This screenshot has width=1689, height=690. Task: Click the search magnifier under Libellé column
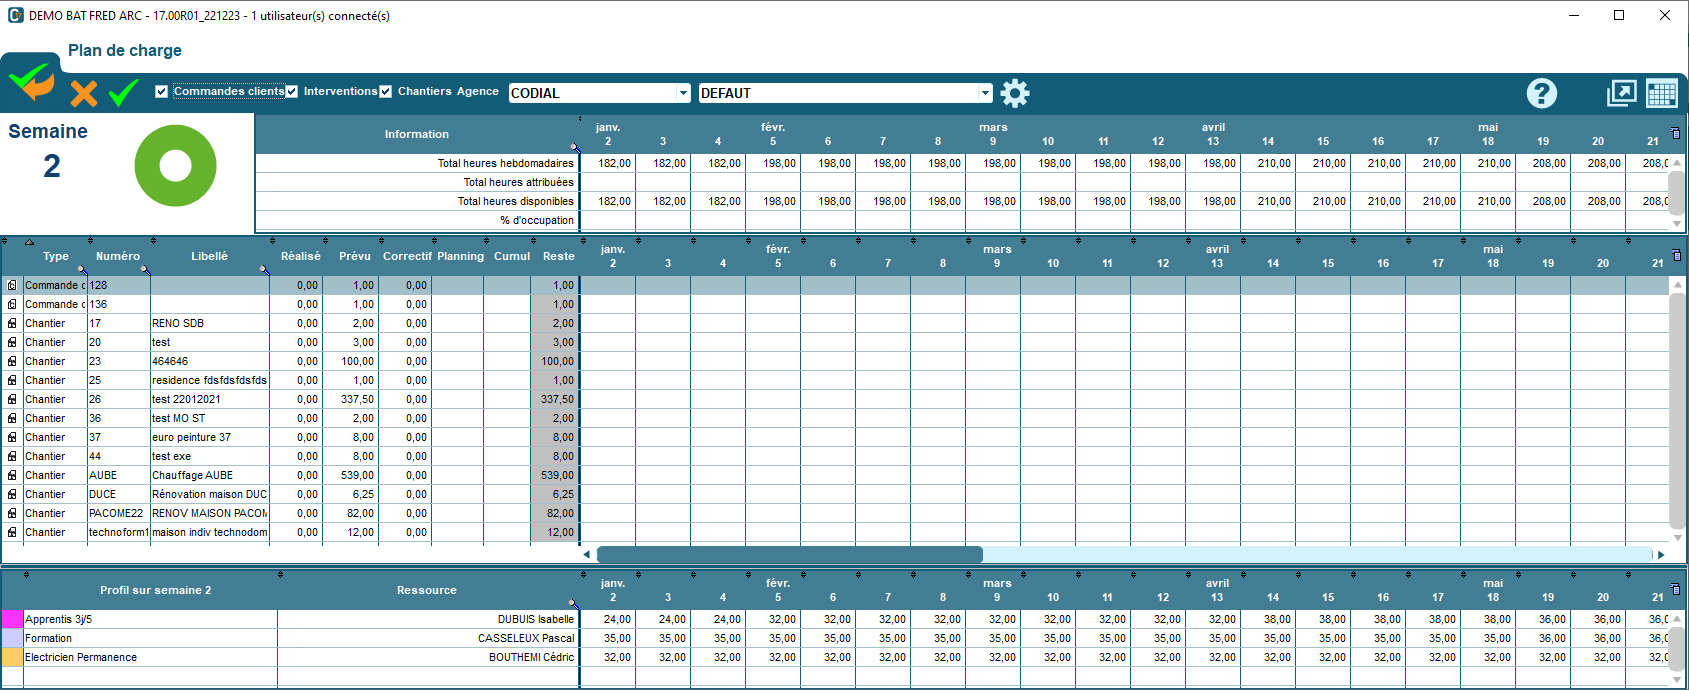coord(264,270)
